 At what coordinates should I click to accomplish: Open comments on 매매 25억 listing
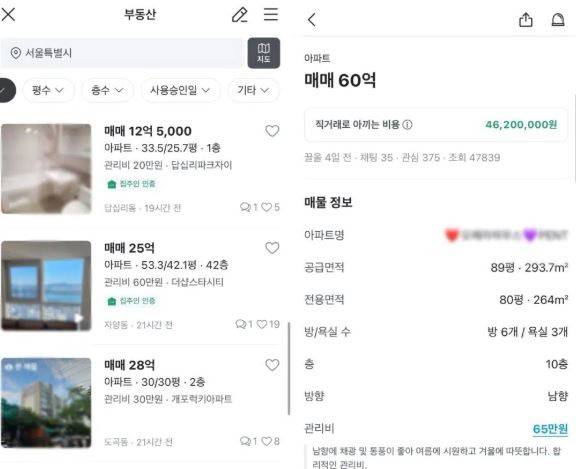pyautogui.click(x=241, y=324)
